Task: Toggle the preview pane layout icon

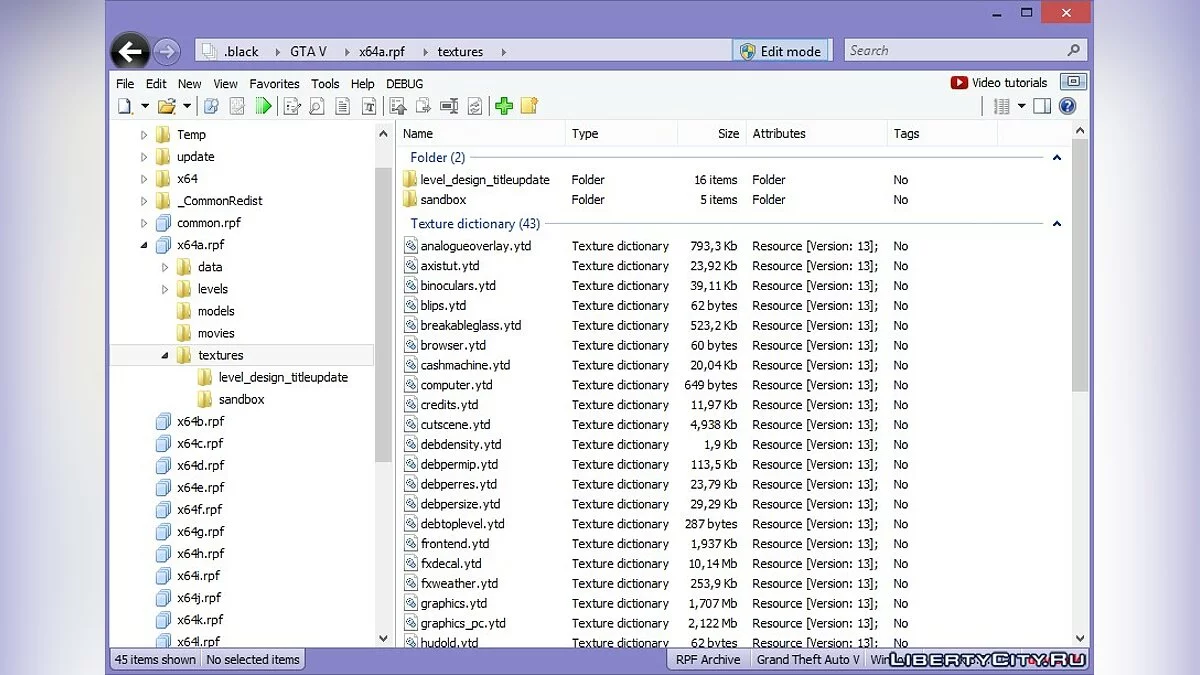Action: 1042,106
